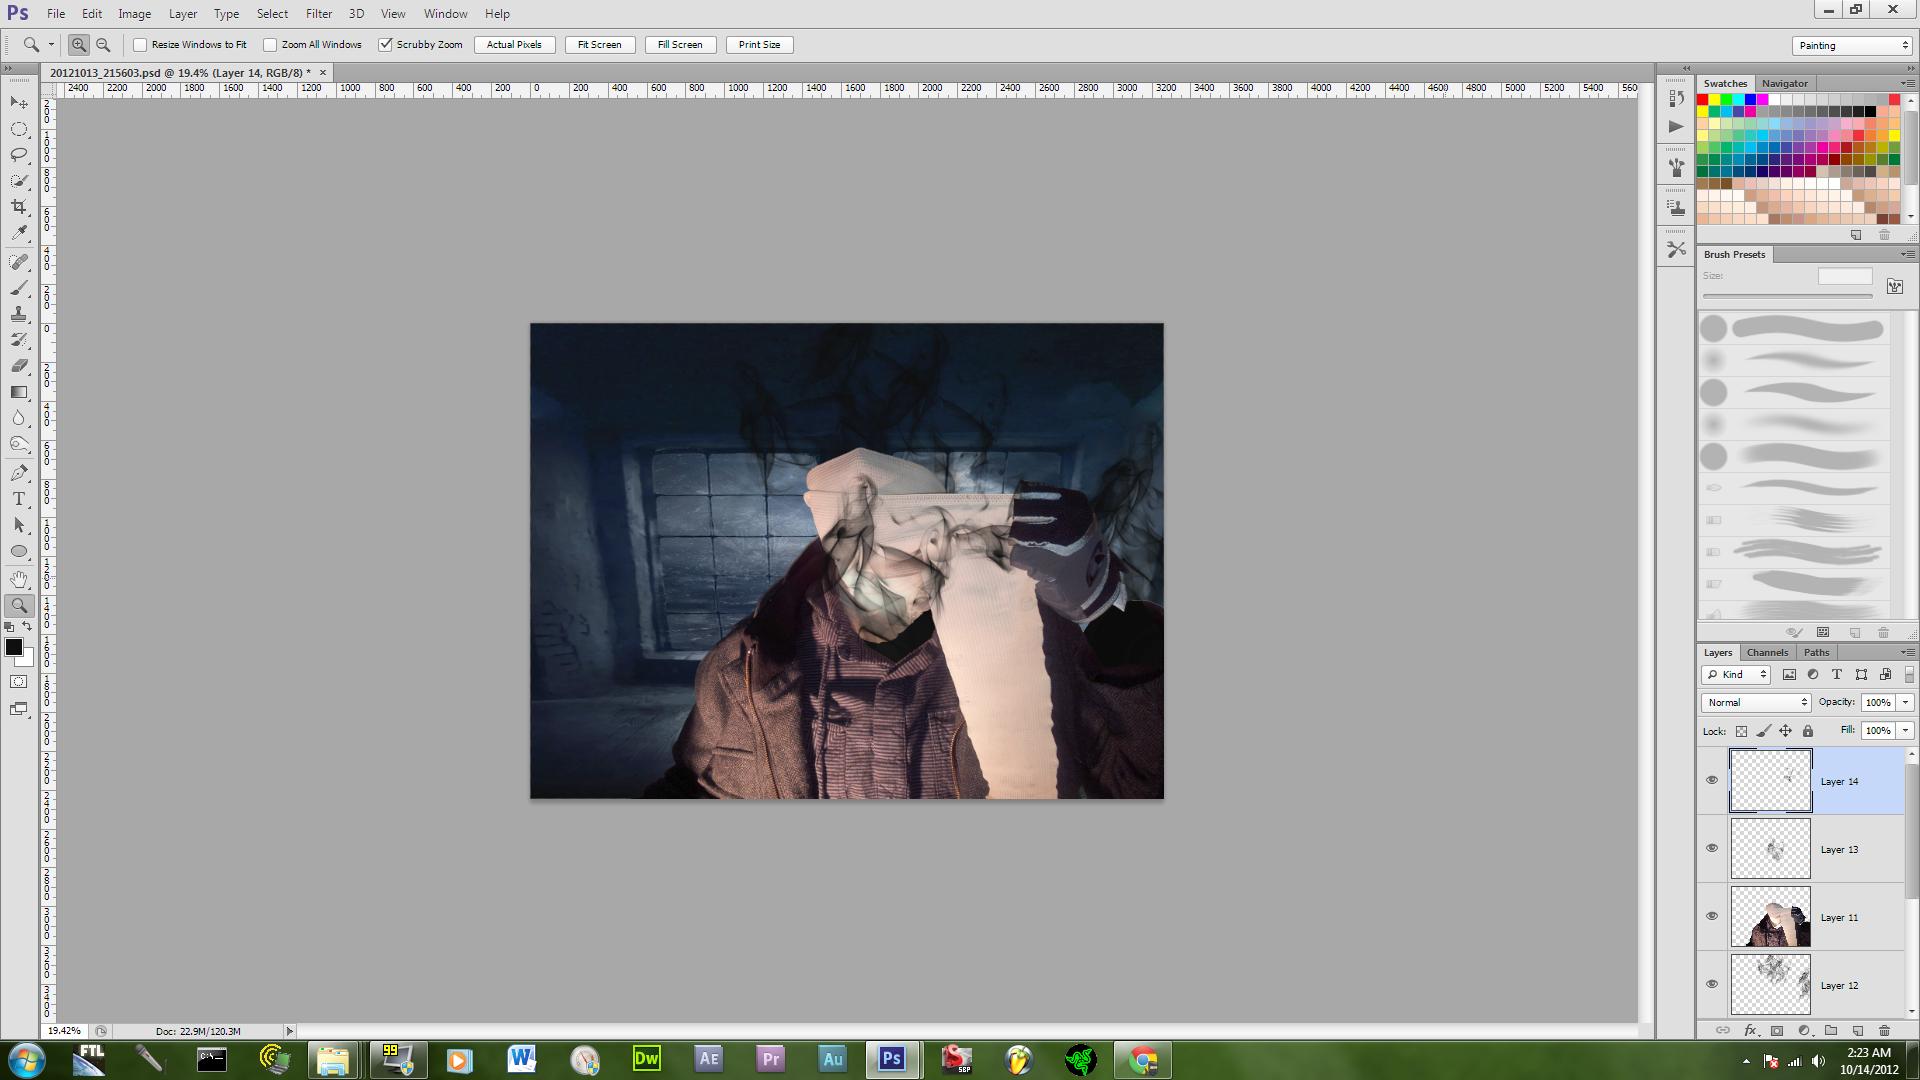
Task: Open the layer filter Kind dropdown
Action: pos(1736,675)
